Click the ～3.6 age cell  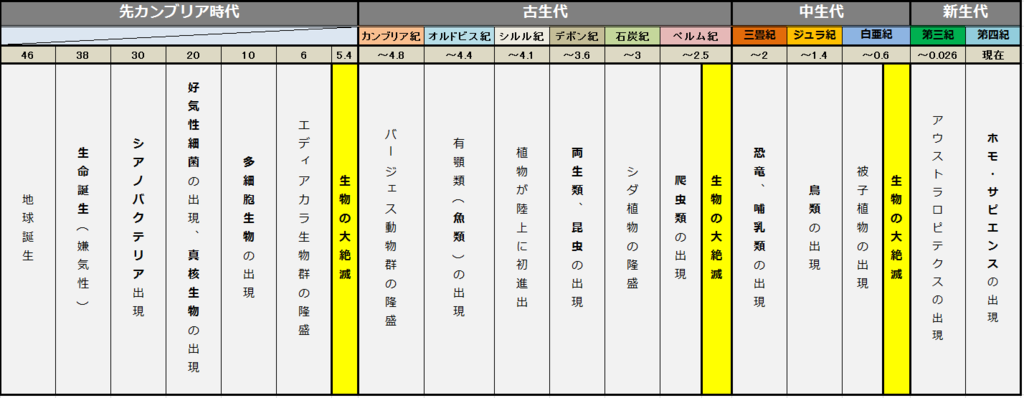577,55
